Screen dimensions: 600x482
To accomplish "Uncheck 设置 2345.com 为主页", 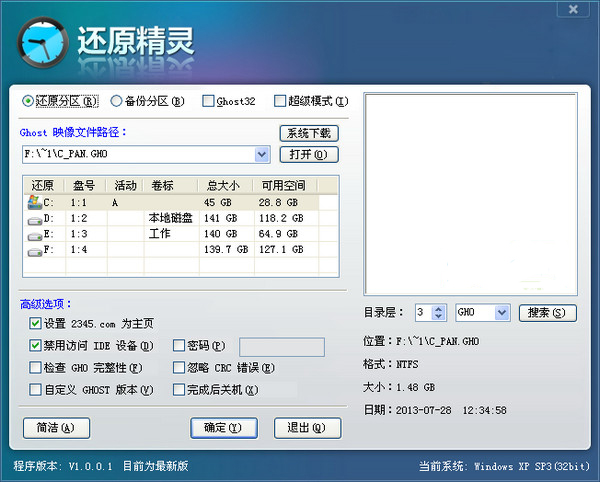I will coord(35,324).
